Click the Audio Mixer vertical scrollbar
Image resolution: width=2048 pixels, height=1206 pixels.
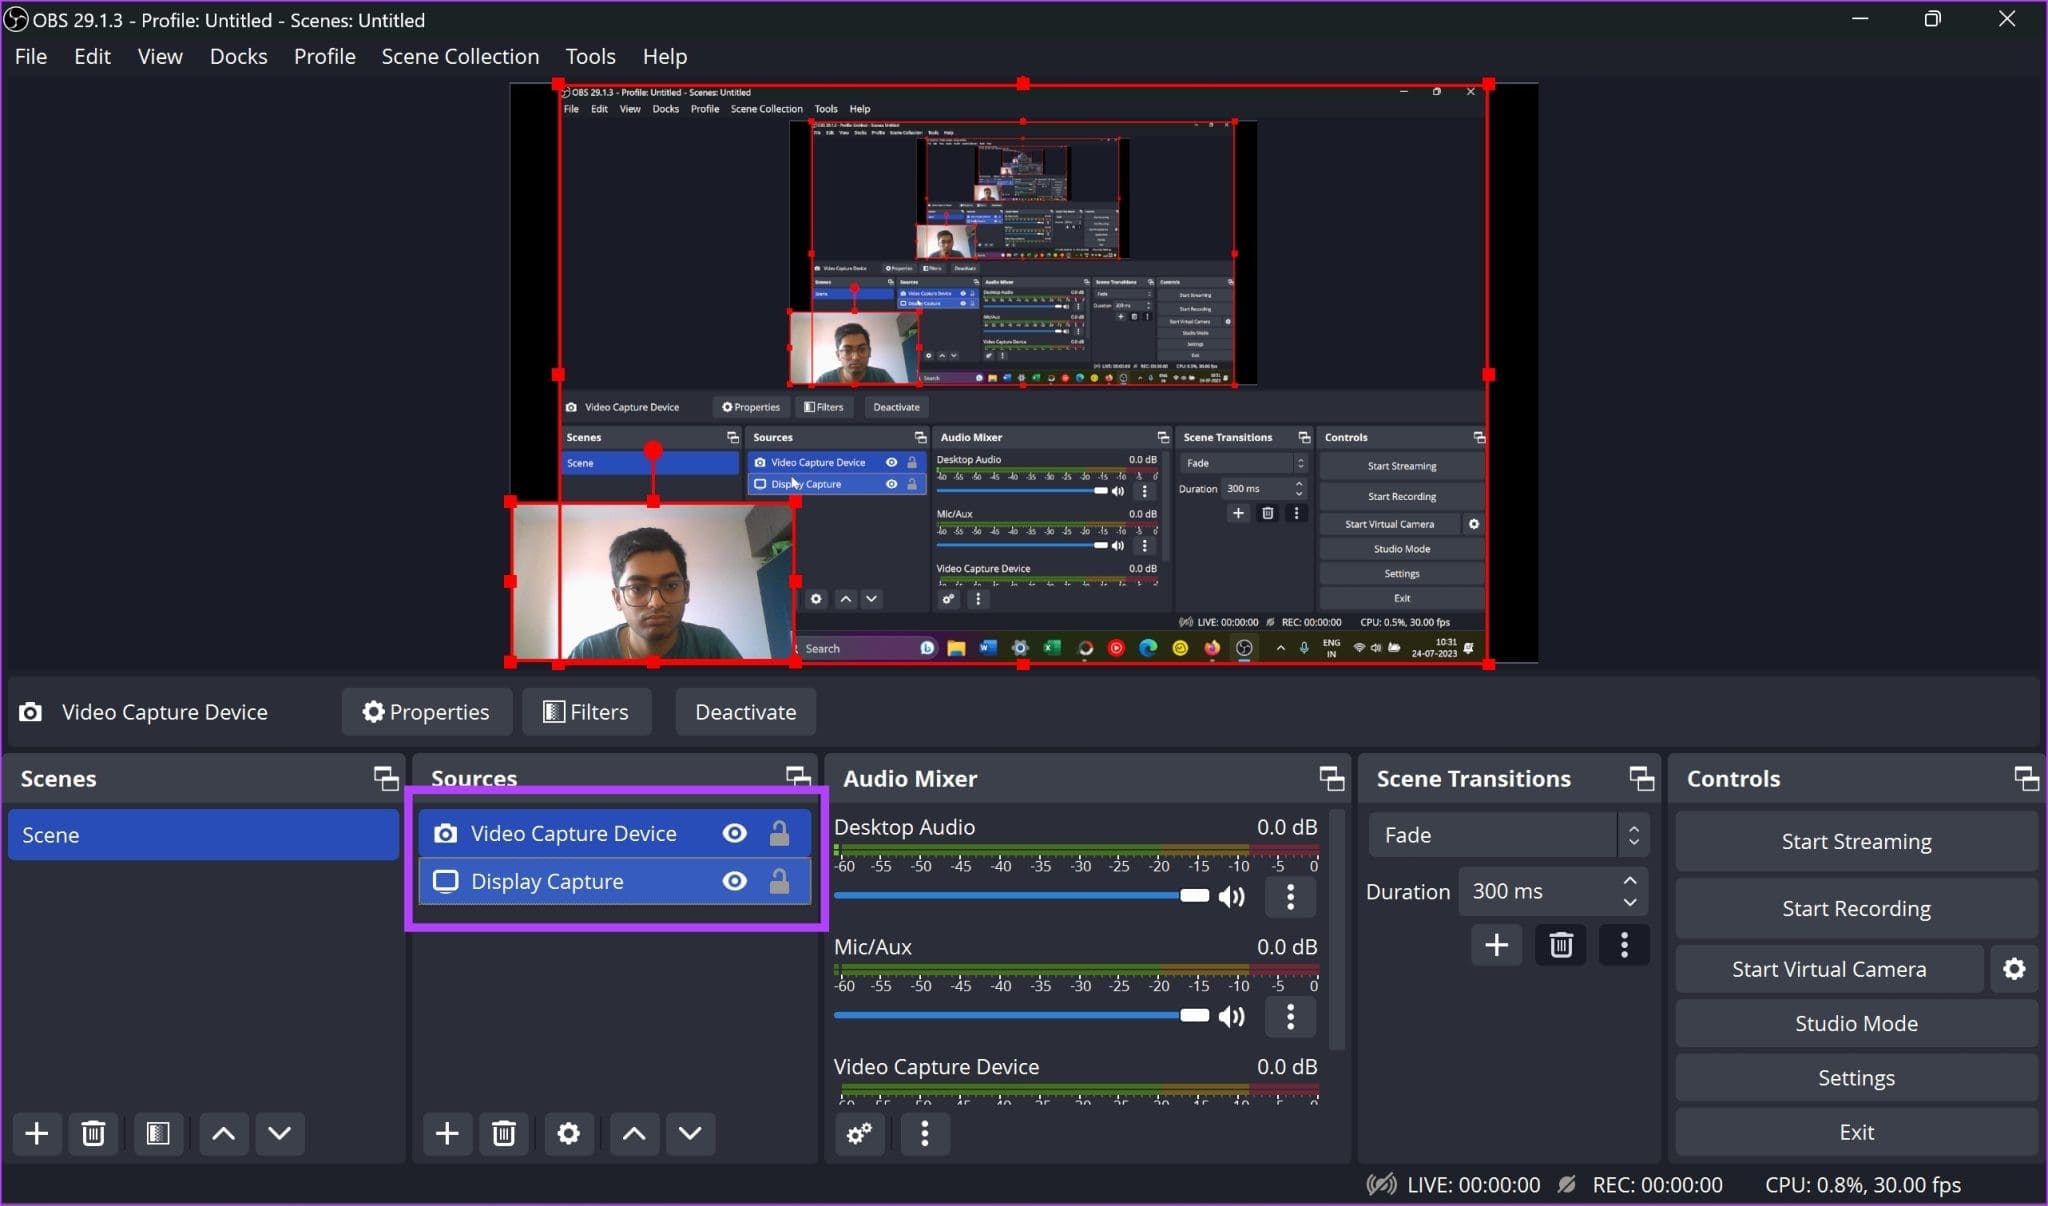pyautogui.click(x=1339, y=930)
